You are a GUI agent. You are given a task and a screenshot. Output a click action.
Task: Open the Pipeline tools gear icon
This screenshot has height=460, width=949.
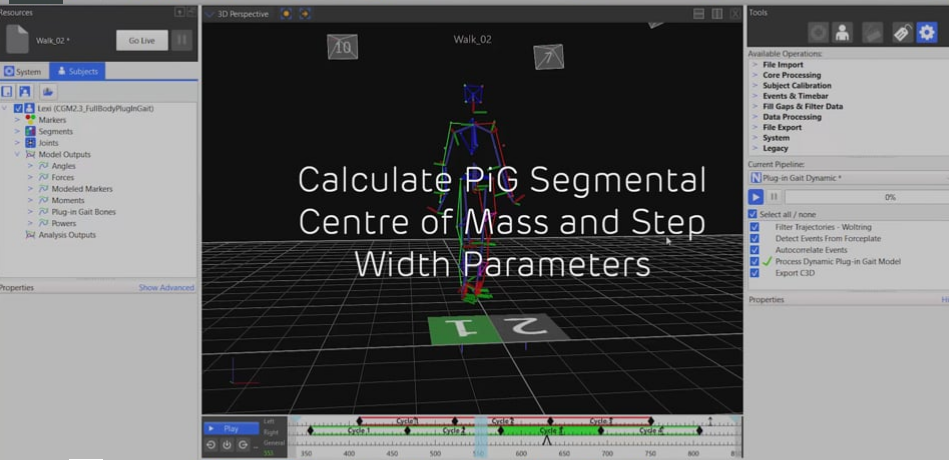click(927, 33)
